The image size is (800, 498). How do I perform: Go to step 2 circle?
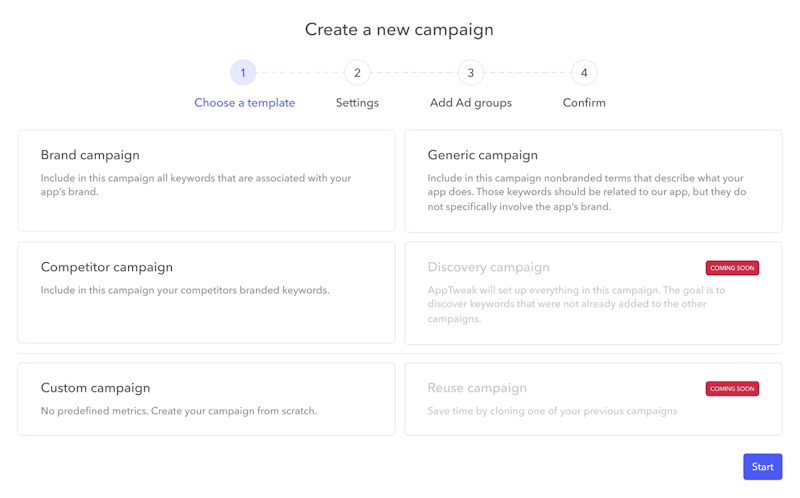pos(357,73)
